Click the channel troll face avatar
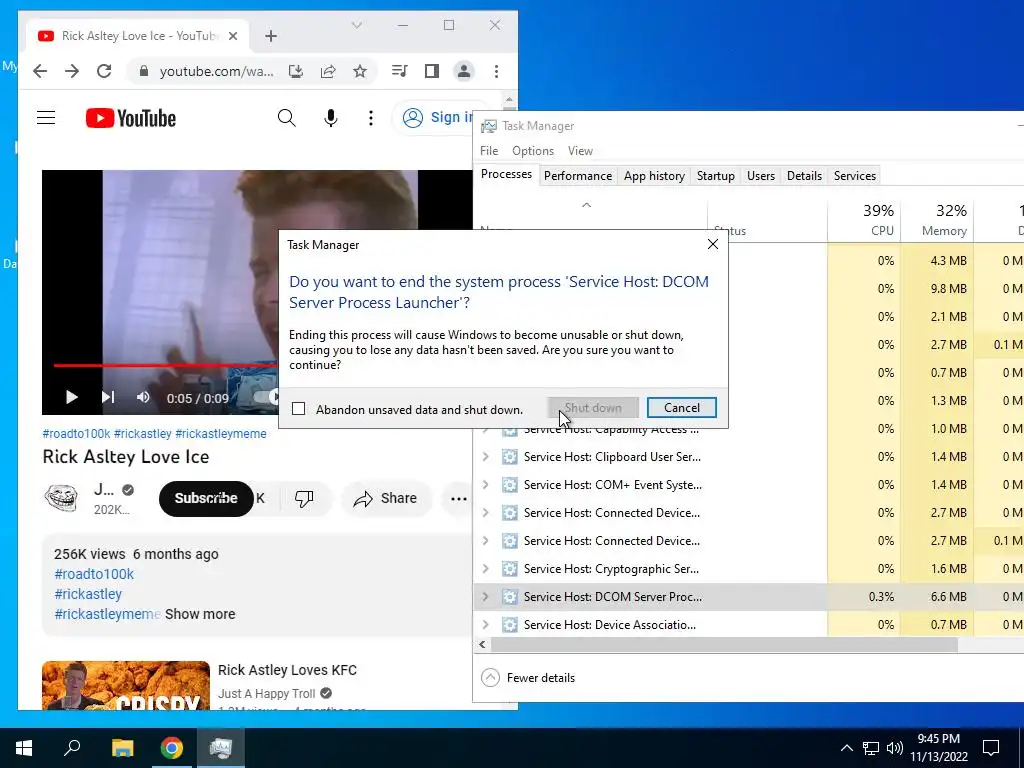 [61, 498]
